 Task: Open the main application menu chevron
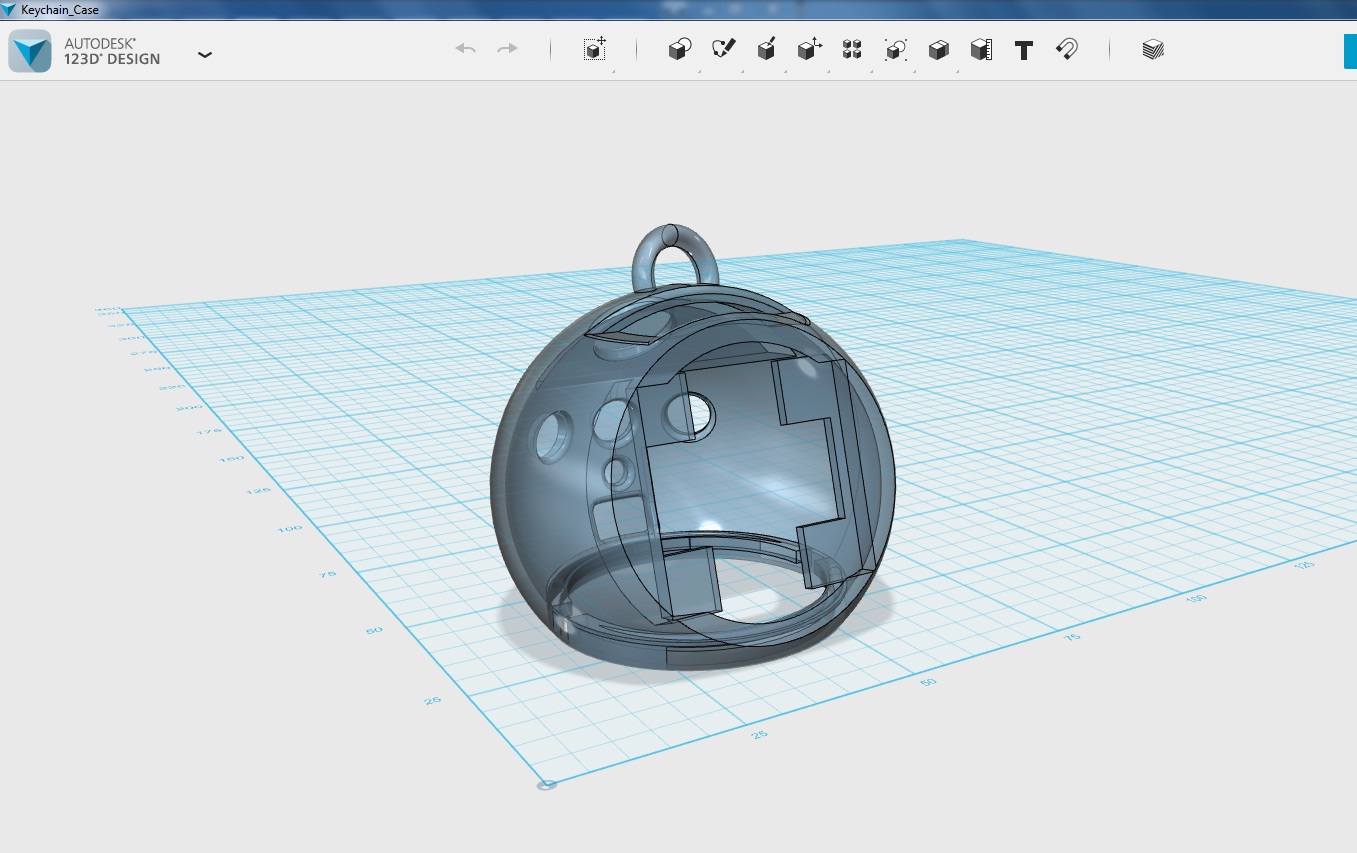205,55
